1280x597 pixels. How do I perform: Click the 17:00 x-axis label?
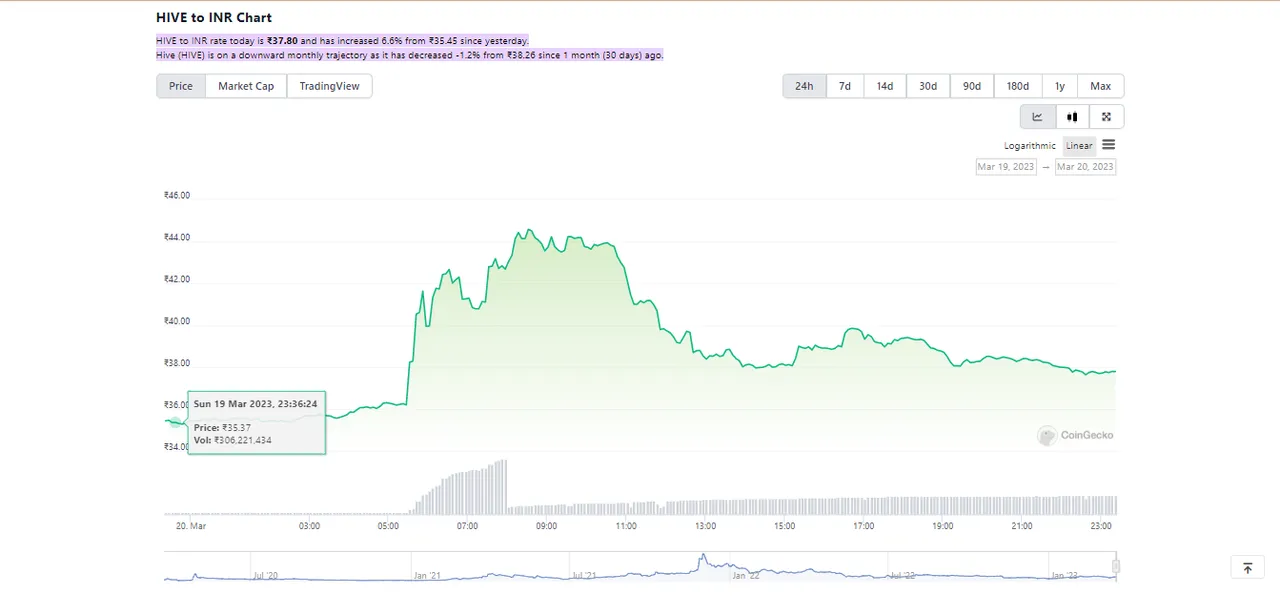click(x=864, y=526)
